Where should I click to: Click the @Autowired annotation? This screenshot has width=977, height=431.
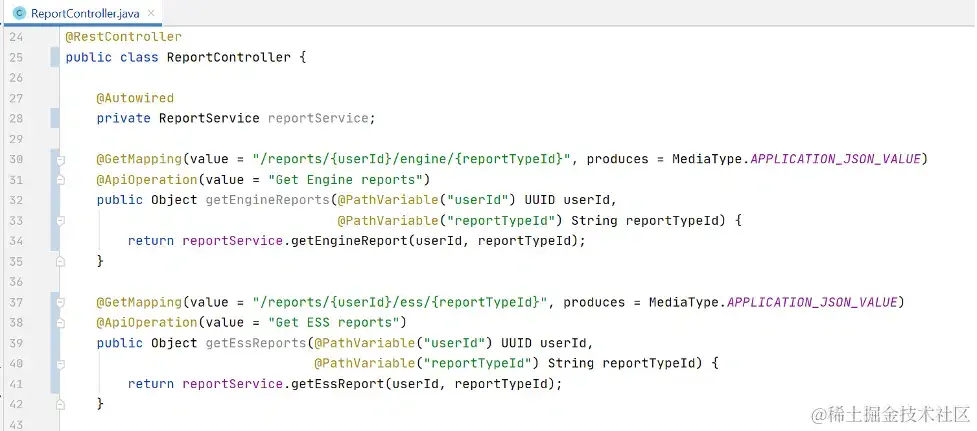[135, 98]
